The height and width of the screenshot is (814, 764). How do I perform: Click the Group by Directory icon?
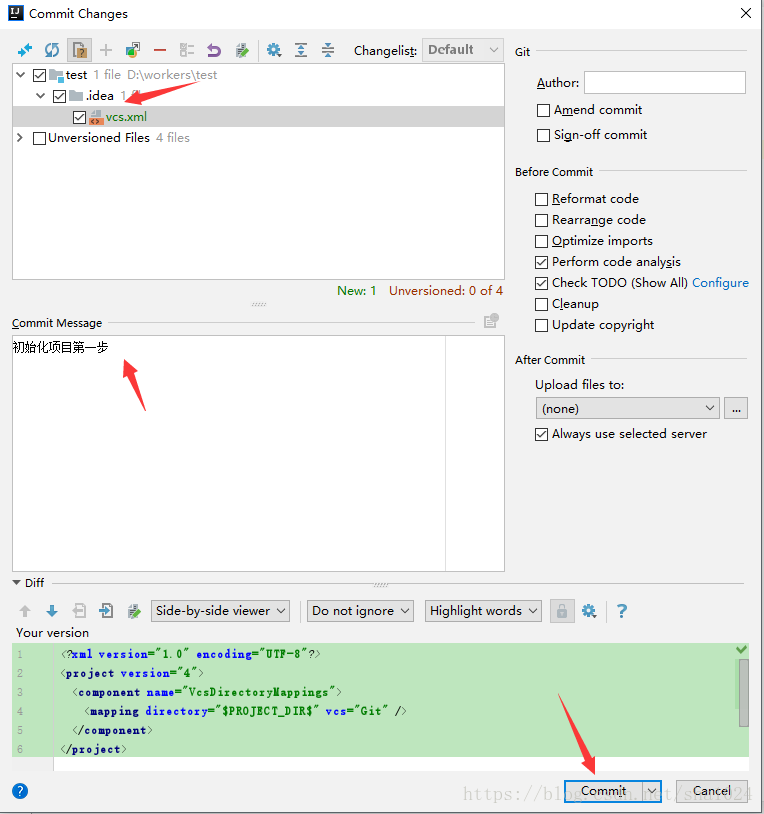click(x=187, y=50)
